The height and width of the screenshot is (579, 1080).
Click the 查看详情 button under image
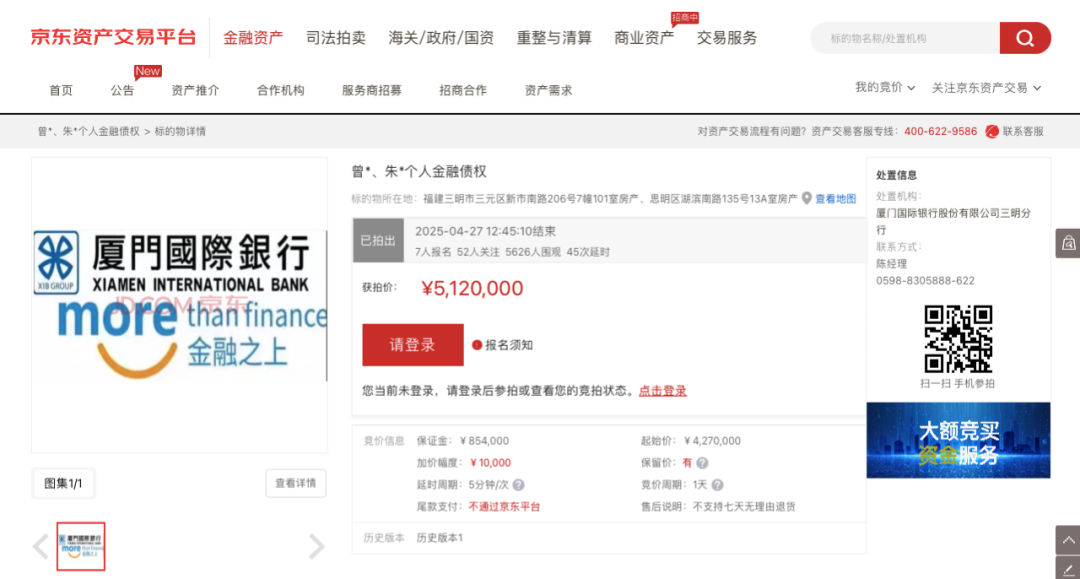click(x=295, y=483)
